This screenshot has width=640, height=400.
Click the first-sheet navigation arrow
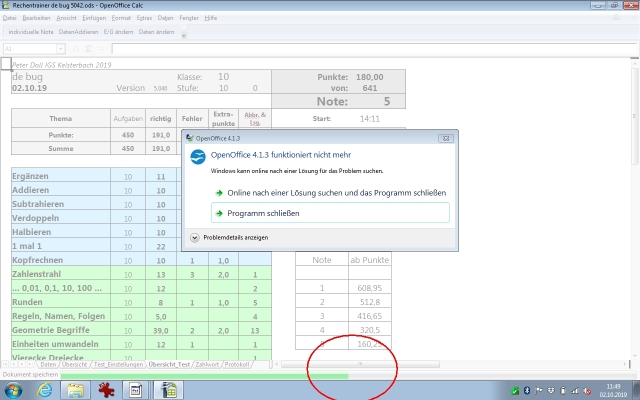[5, 364]
